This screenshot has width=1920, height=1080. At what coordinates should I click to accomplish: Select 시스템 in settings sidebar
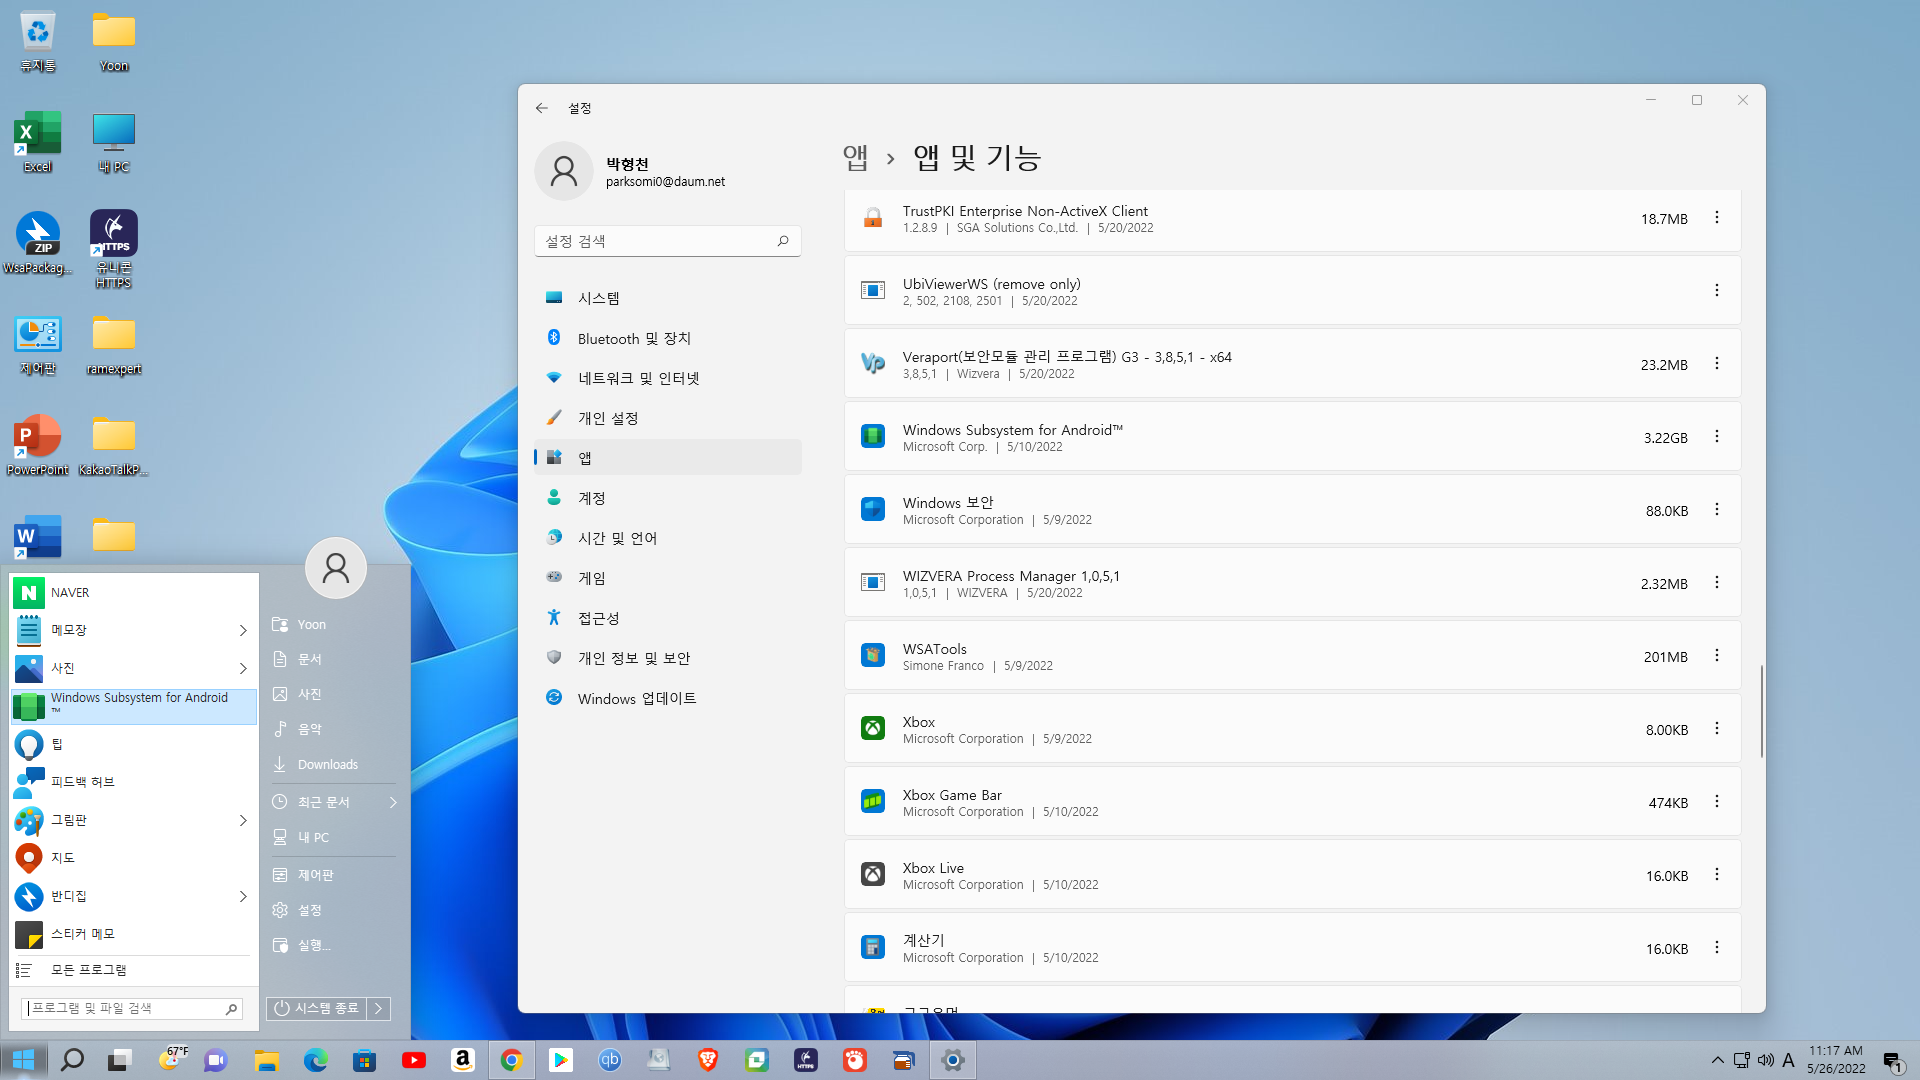pos(668,298)
